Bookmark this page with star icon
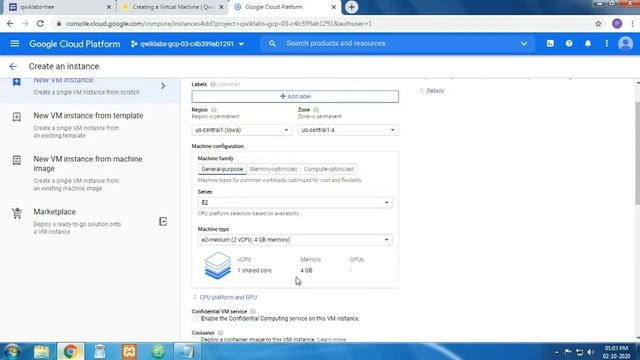Screen dimensions: 640x360 coord(598,24)
